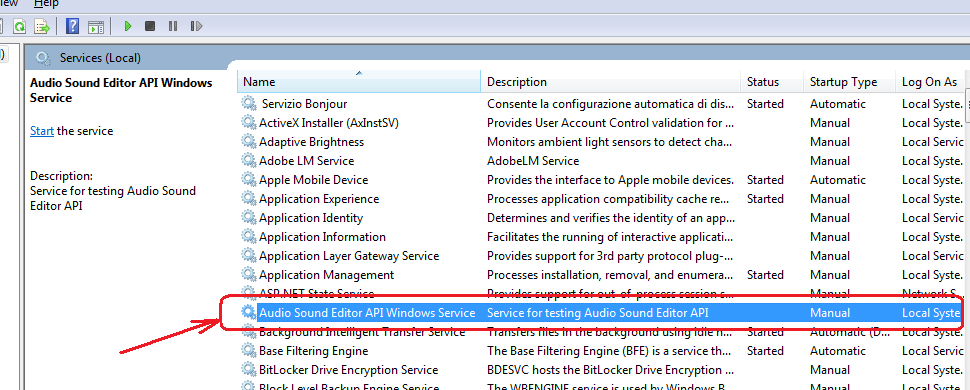Screen dimensions: 970x390
Task: Click the Refresh toolbar icon
Action: 20,26
